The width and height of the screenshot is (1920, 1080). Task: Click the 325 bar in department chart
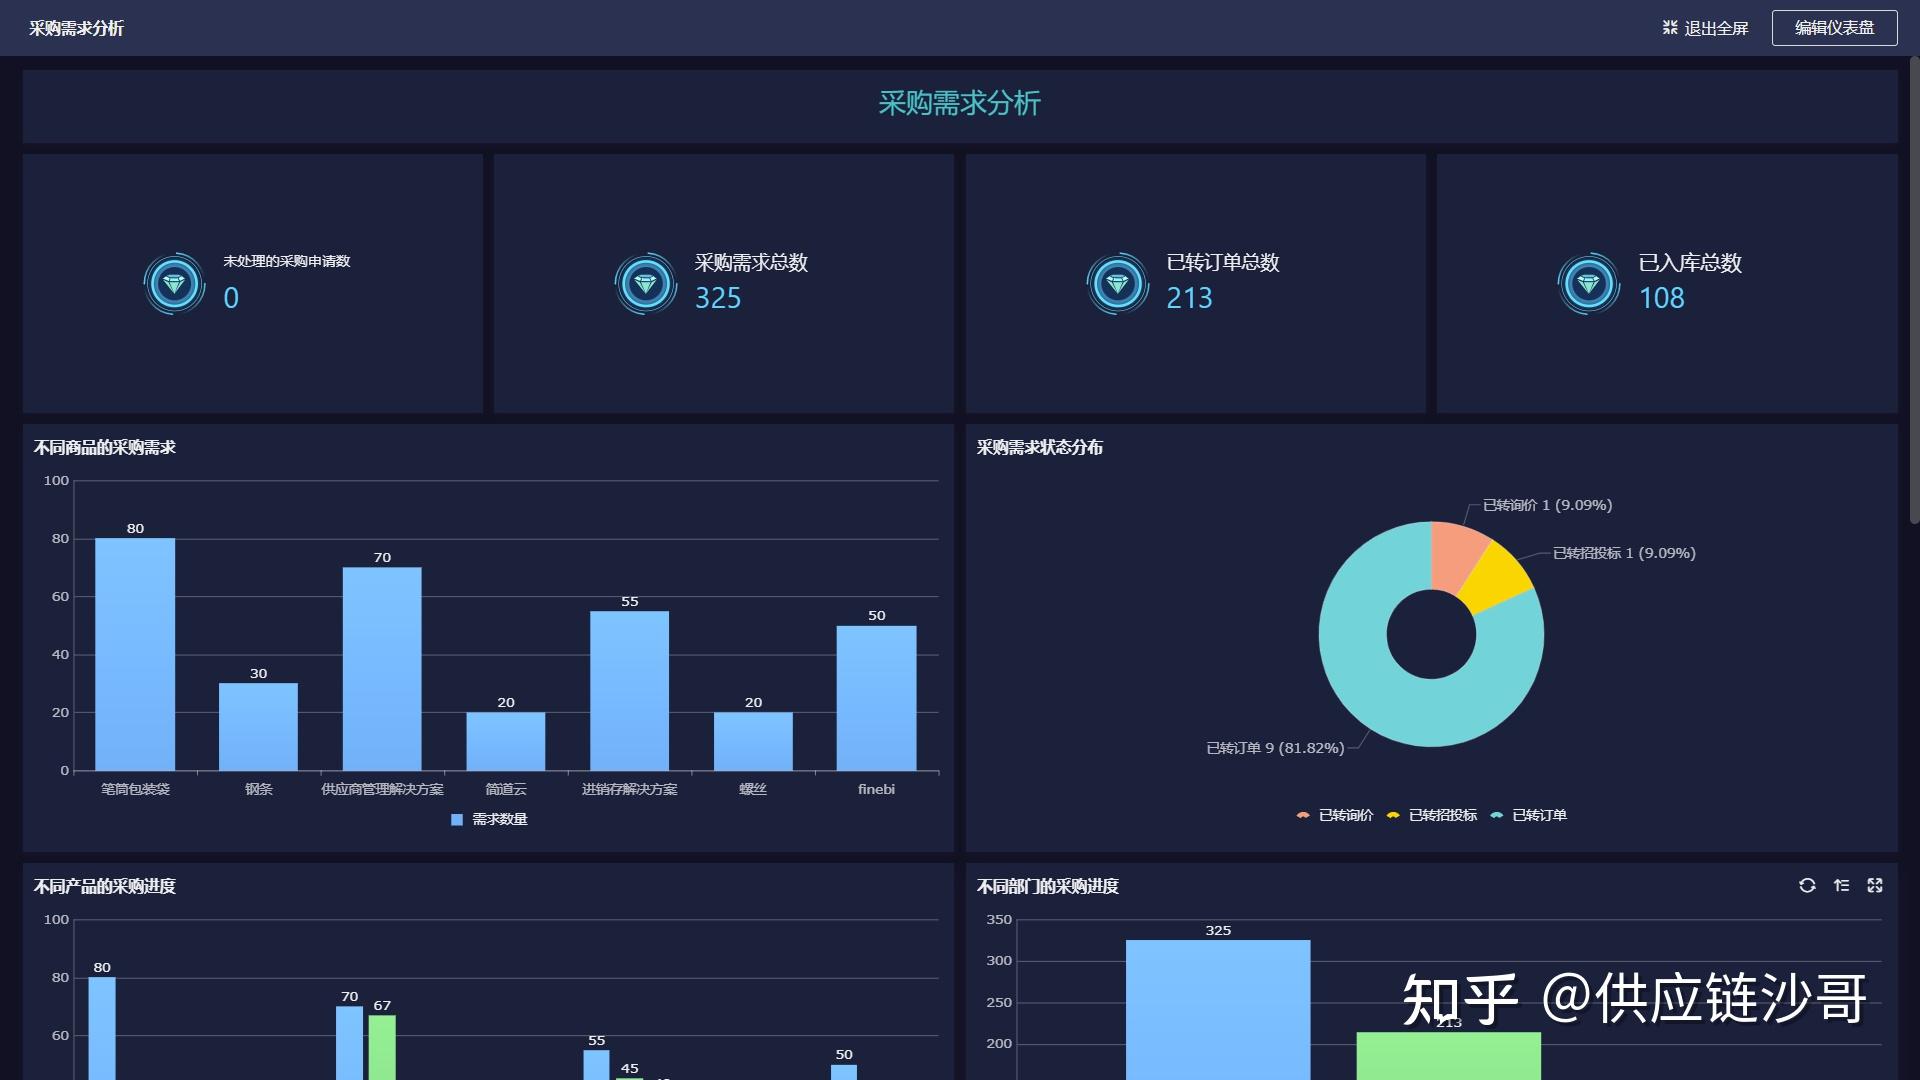click(x=1218, y=1000)
